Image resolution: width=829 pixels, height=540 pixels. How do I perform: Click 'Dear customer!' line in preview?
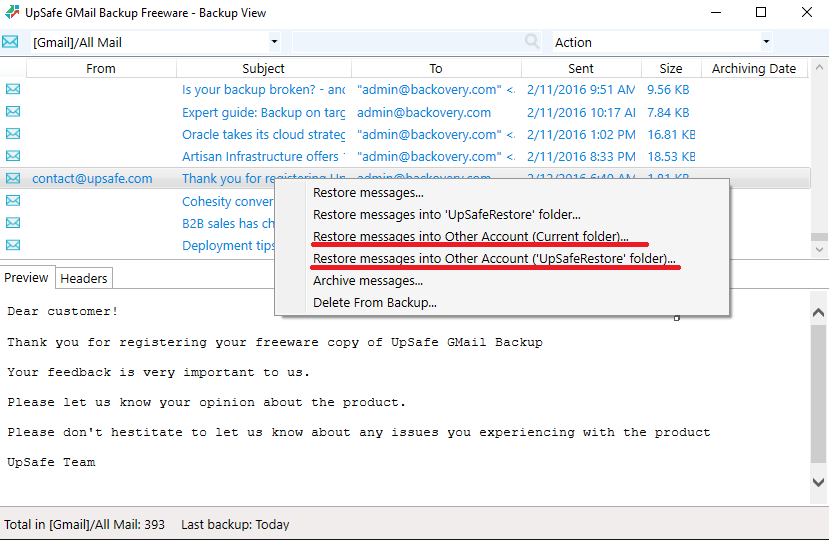coord(62,311)
